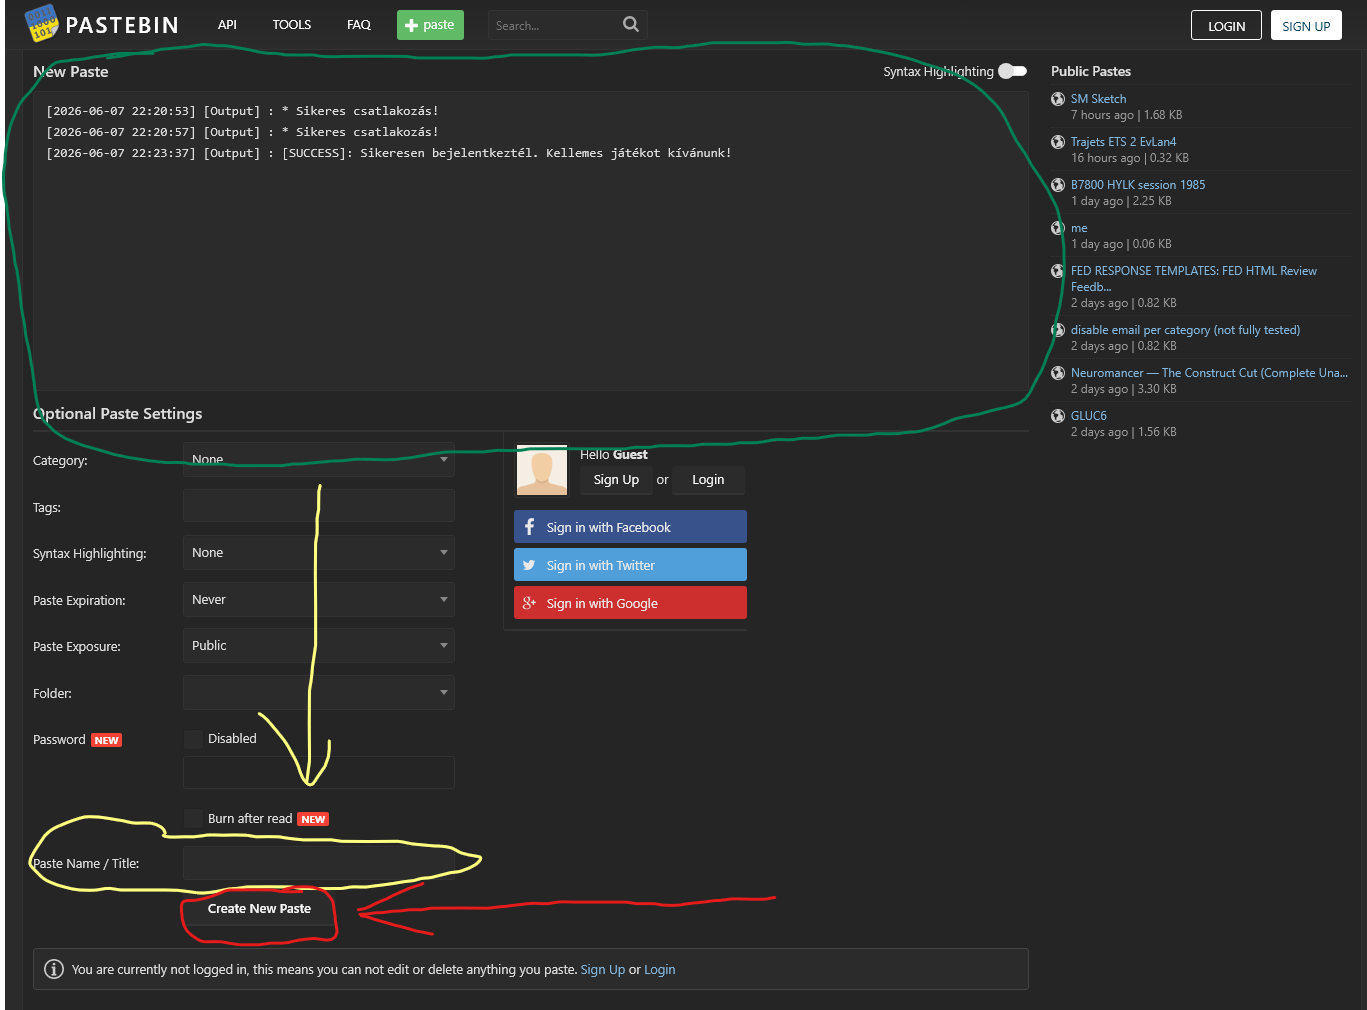Click the Password input field
Viewport: 1367px width, 1010px height.
[x=319, y=772]
